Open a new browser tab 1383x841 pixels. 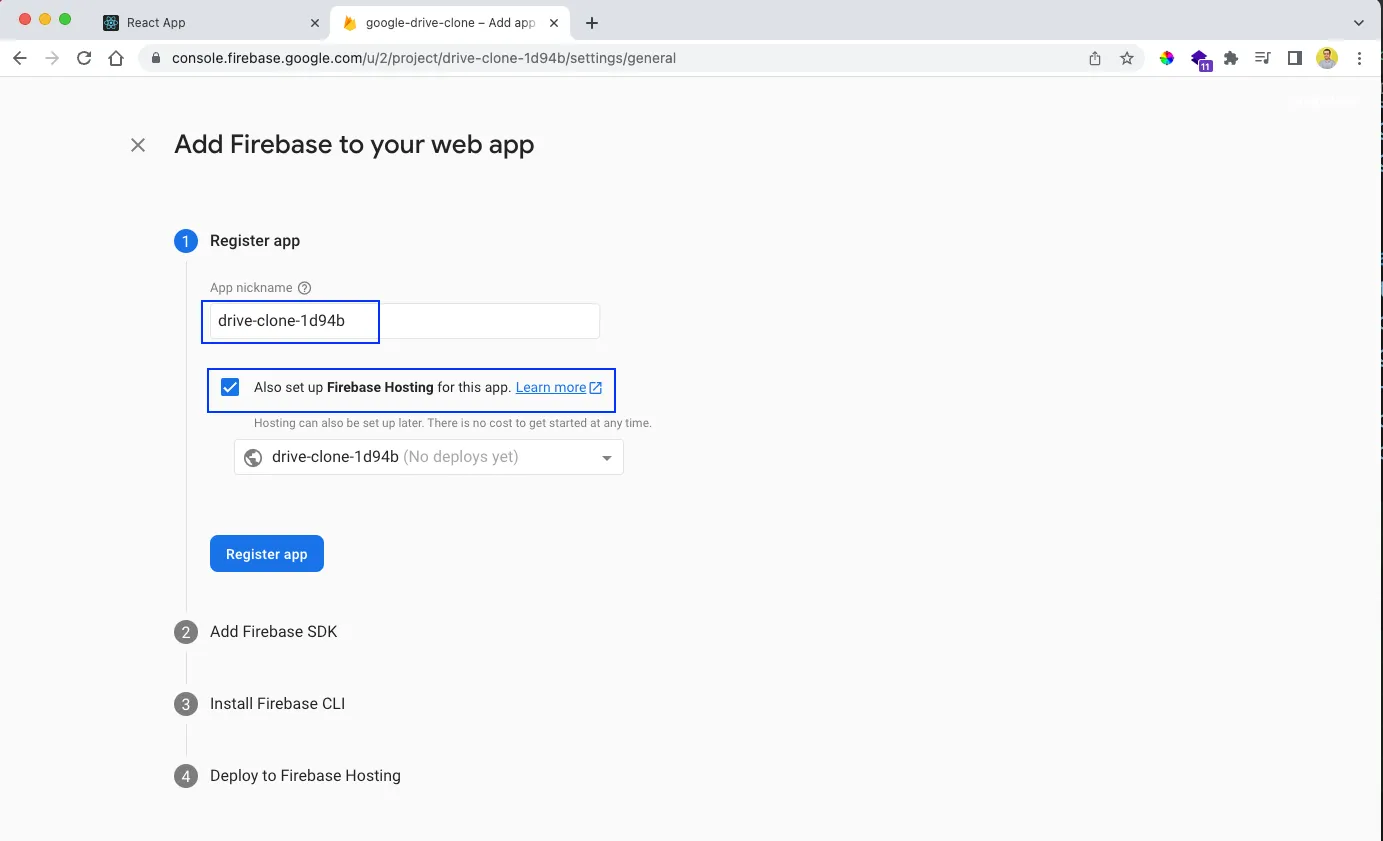592,22
